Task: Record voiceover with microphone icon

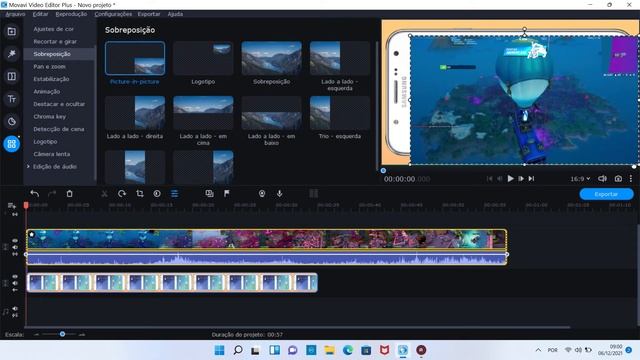Action: [x=280, y=193]
